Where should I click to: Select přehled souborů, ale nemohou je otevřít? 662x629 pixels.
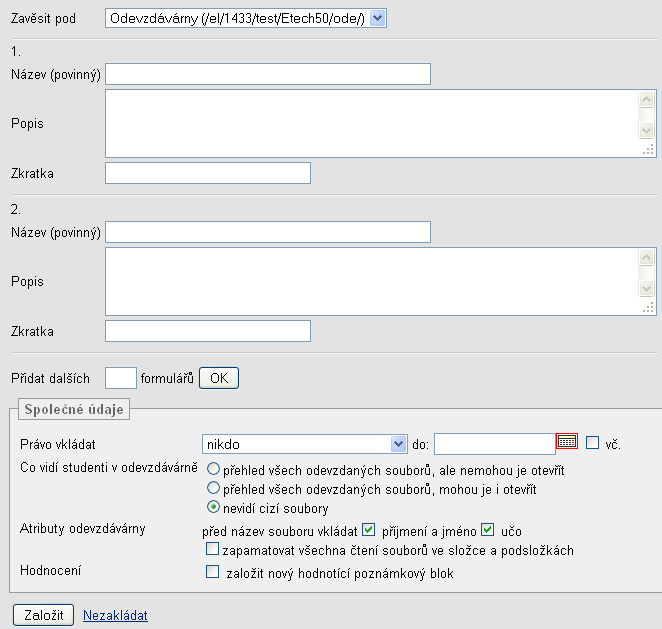tap(214, 469)
